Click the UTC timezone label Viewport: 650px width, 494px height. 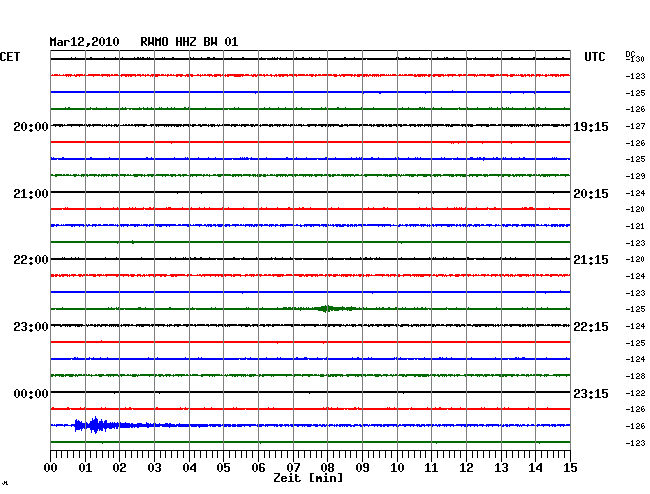click(594, 57)
